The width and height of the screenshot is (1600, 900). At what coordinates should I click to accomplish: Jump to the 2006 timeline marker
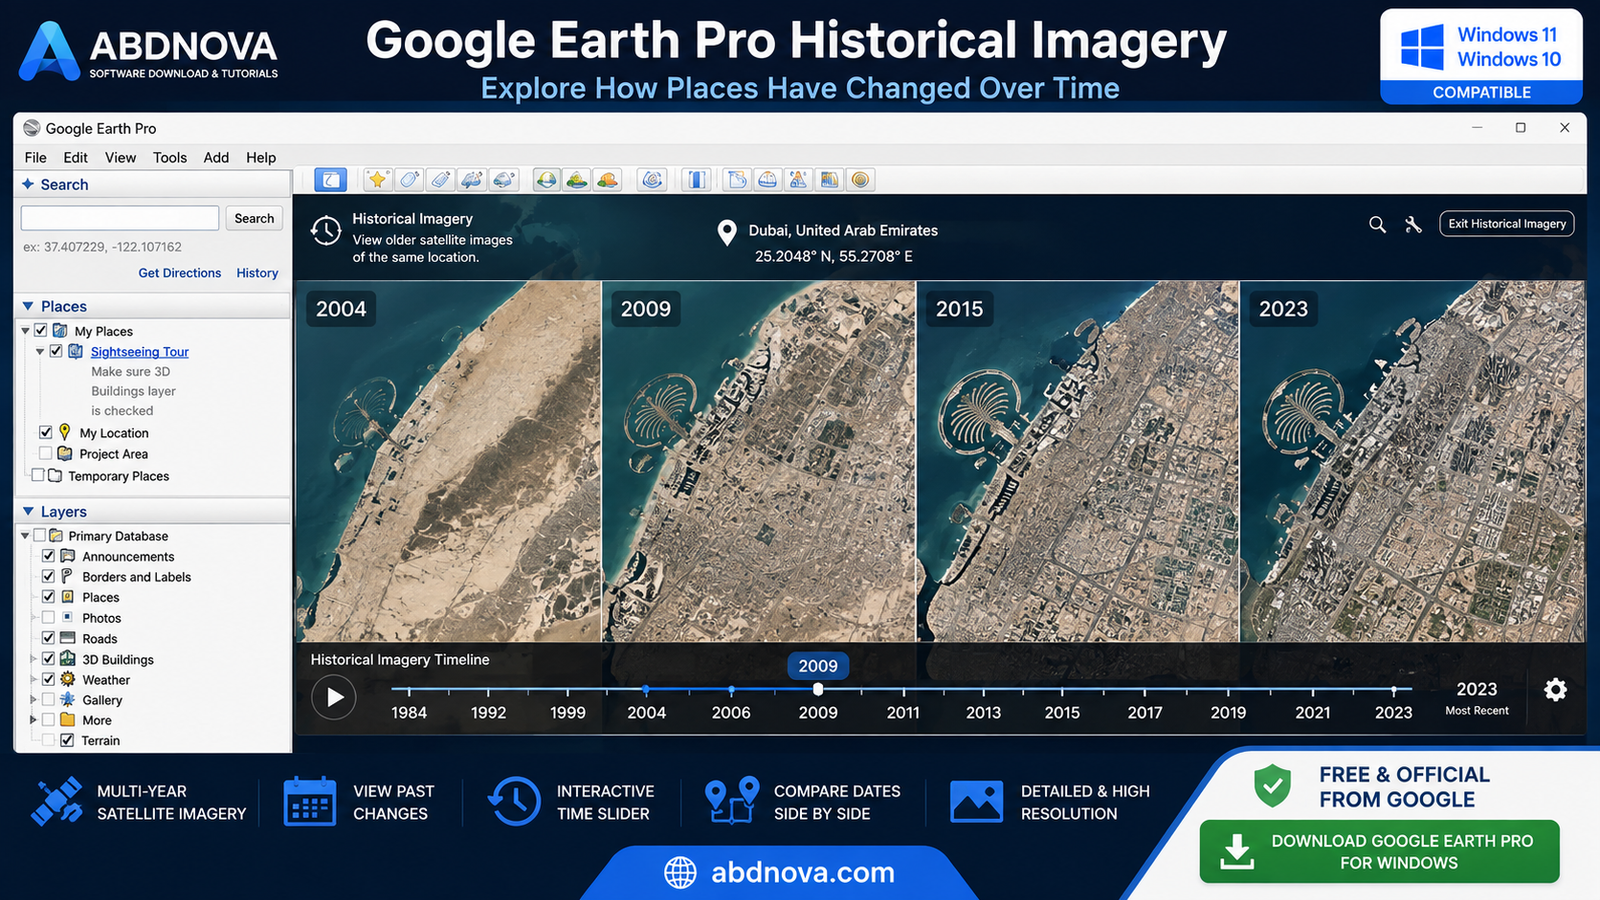click(731, 690)
